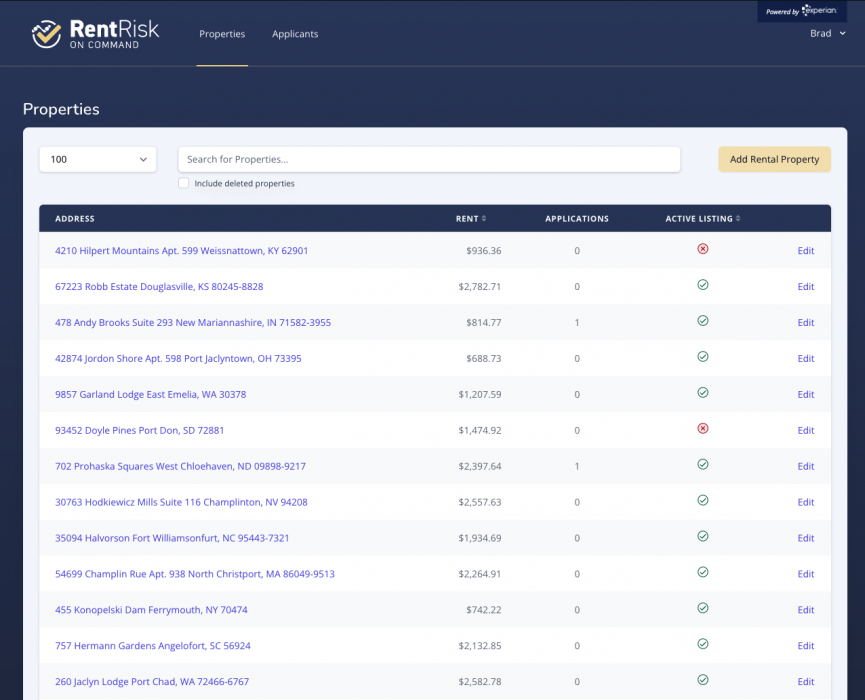Viewport: 865px width, 700px height.
Task: Click red inactive icon for 4210 Hilpert Mountains
Action: [x=702, y=249]
